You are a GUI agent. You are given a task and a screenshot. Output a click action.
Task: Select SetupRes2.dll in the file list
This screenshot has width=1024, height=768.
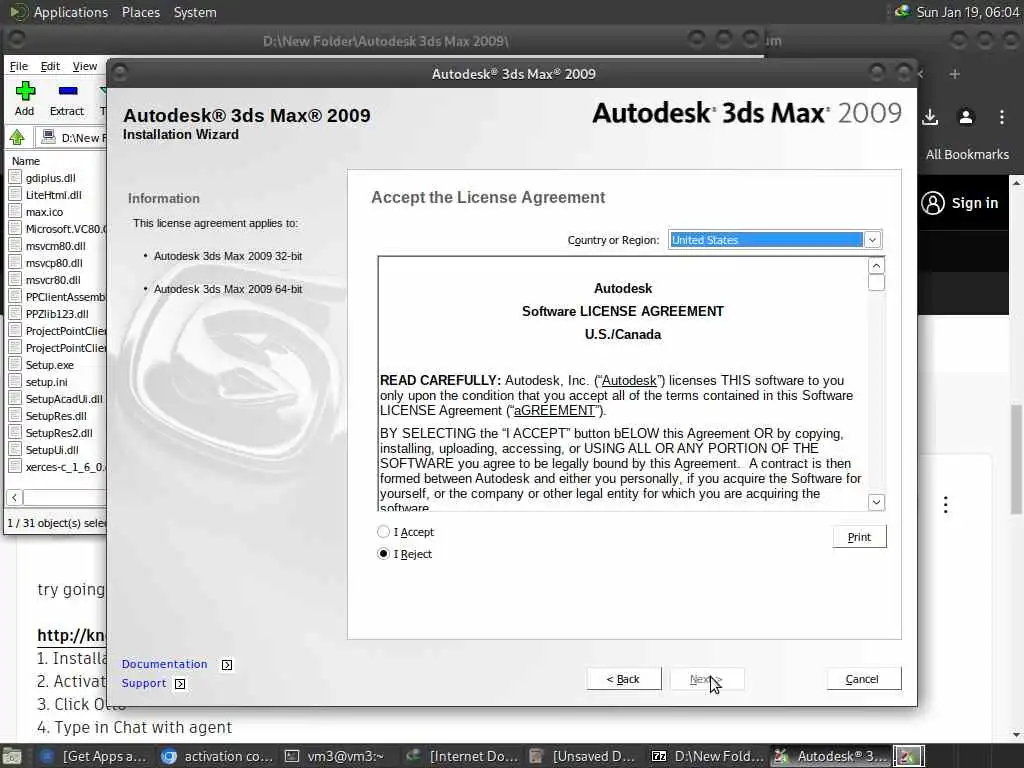point(59,432)
